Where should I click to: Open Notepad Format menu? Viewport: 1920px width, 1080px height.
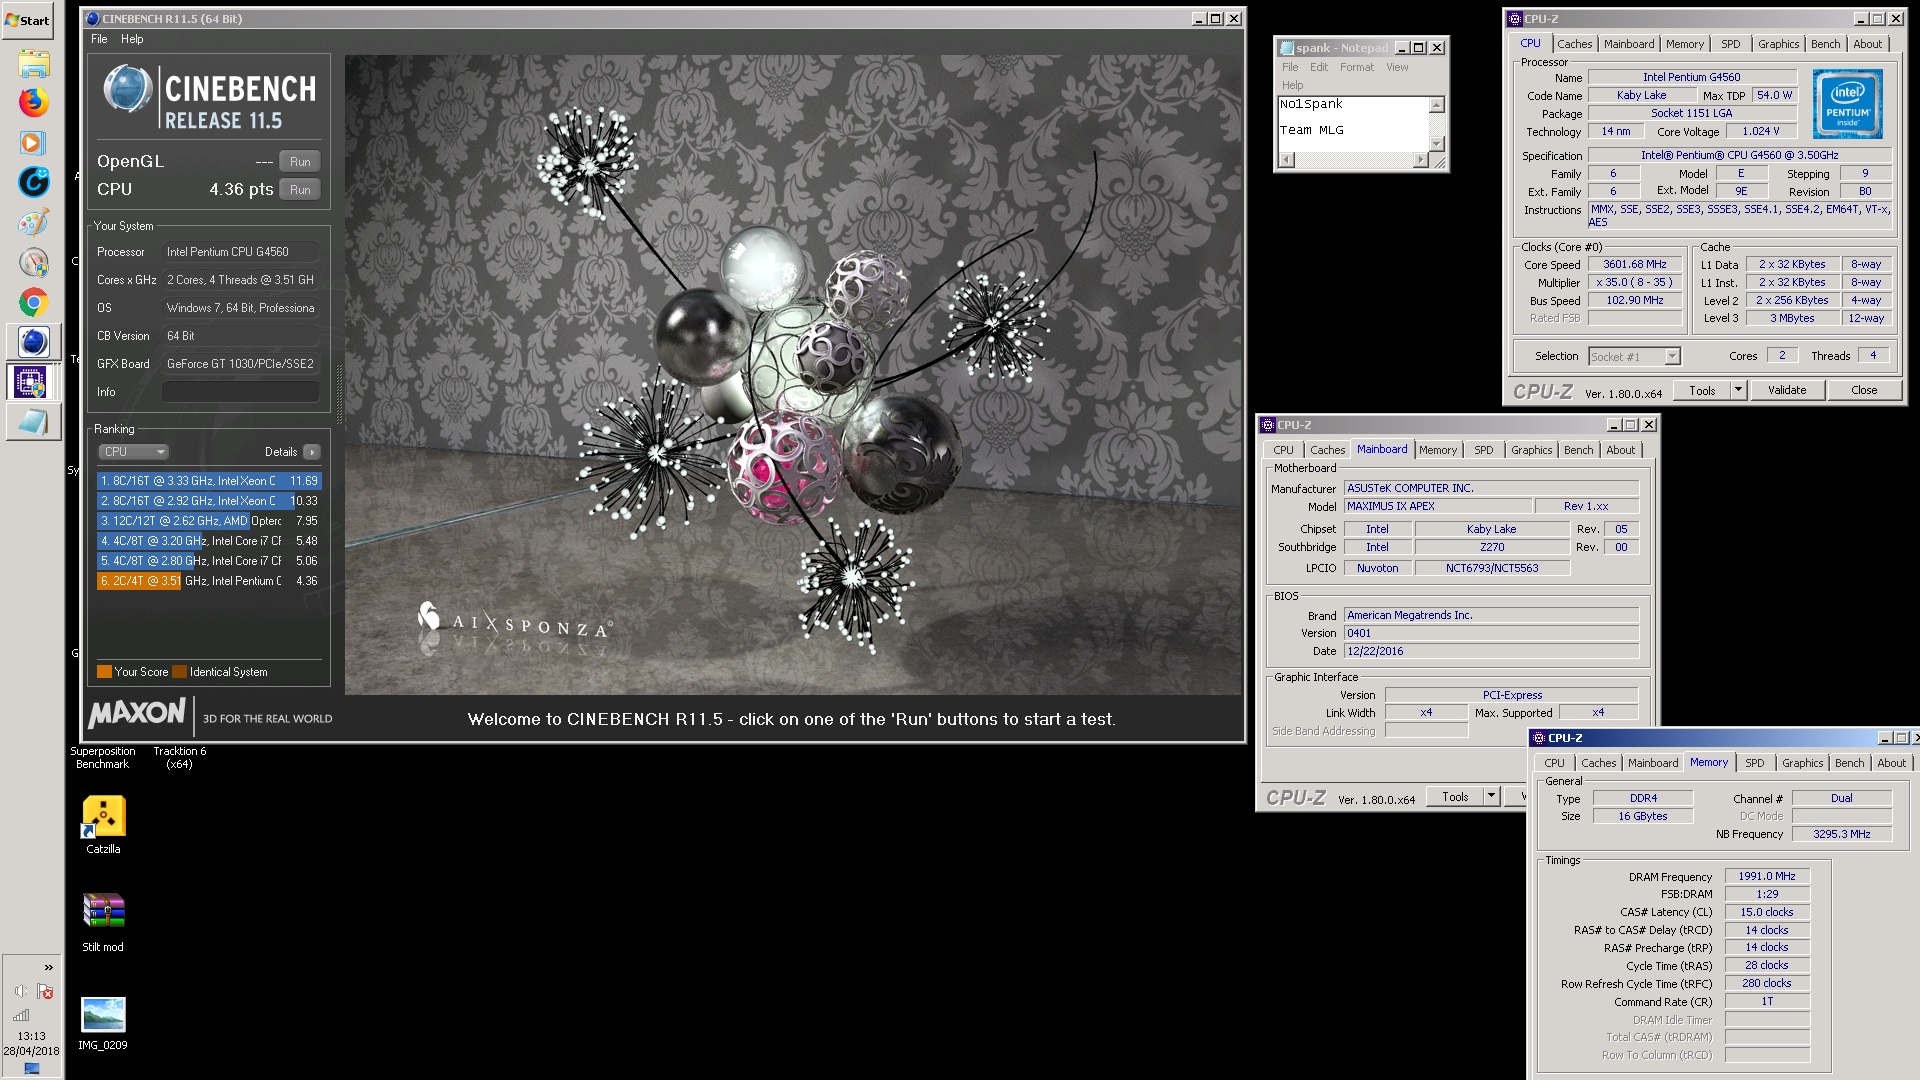click(x=1357, y=67)
